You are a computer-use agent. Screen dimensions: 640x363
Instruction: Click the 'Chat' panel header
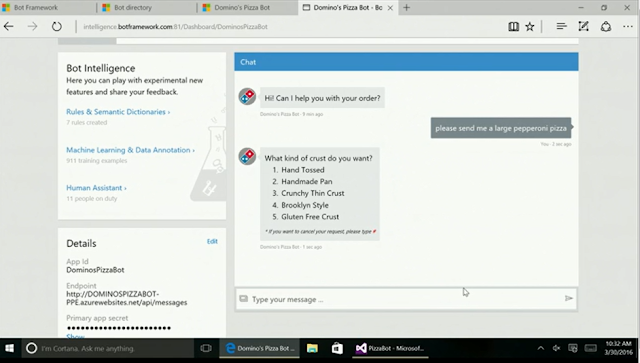point(406,62)
